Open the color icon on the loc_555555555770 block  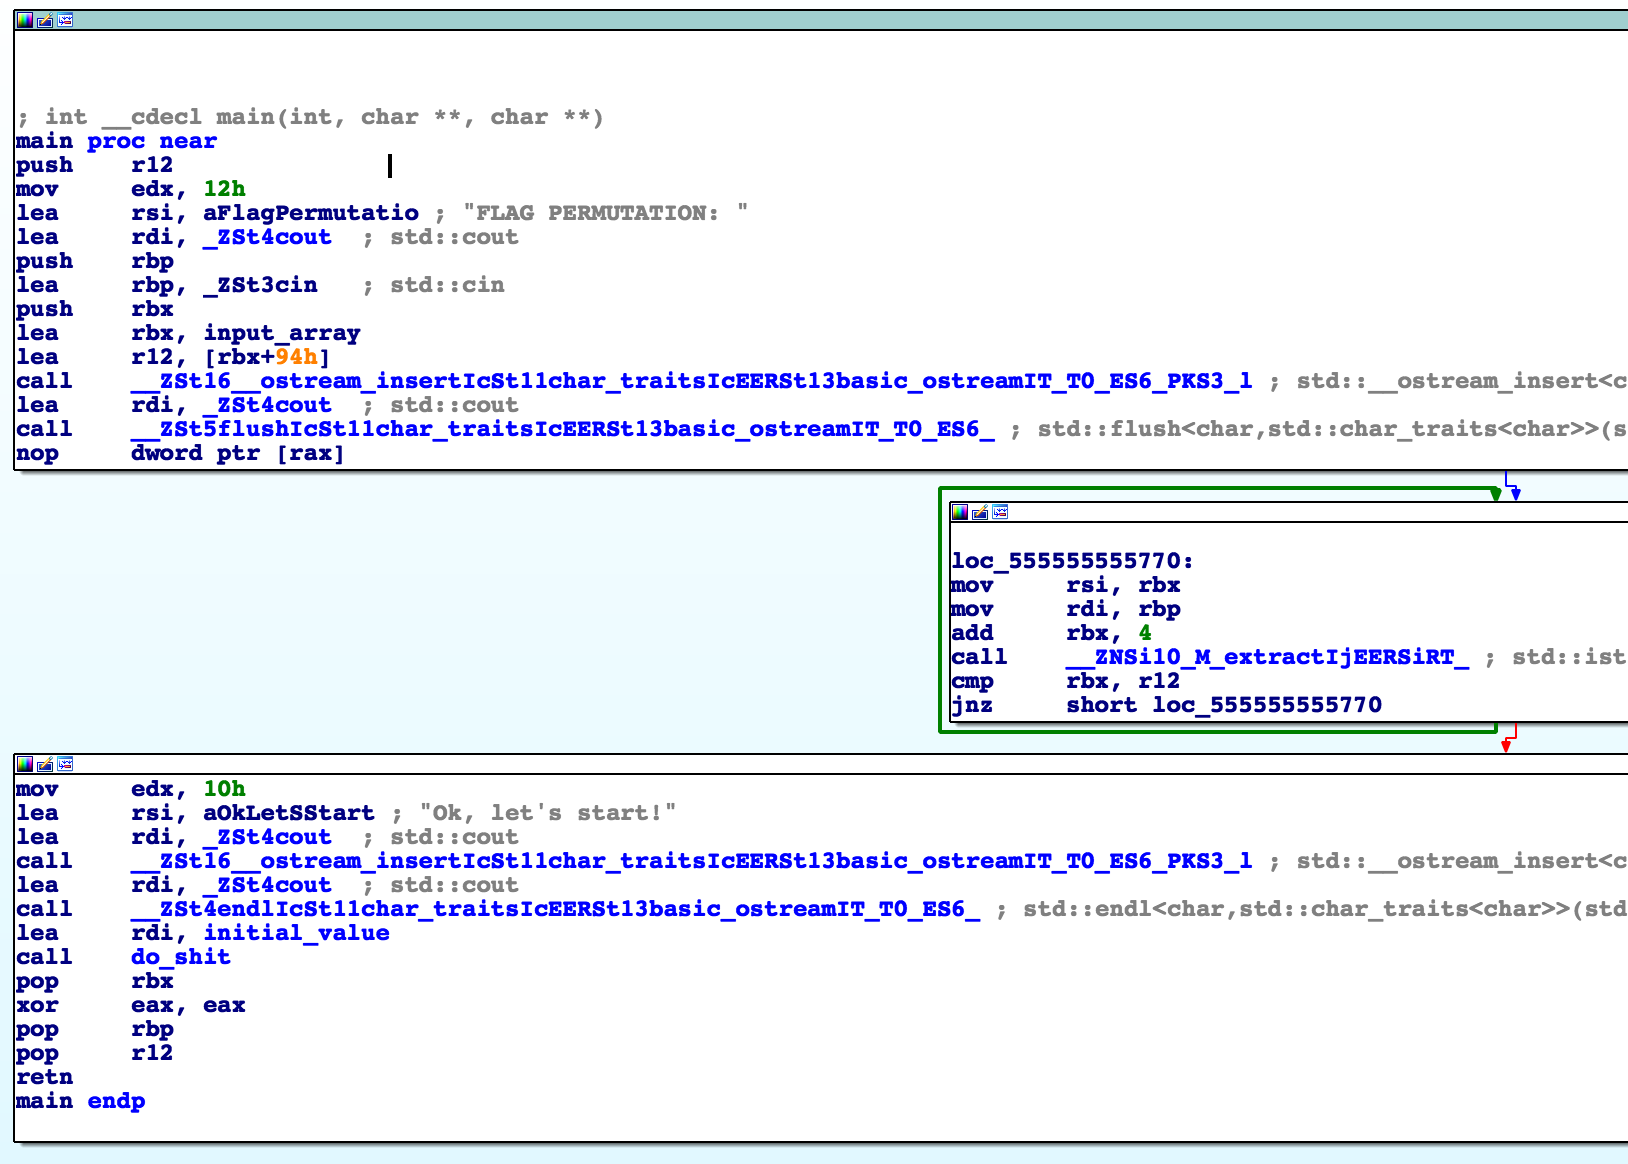[960, 512]
